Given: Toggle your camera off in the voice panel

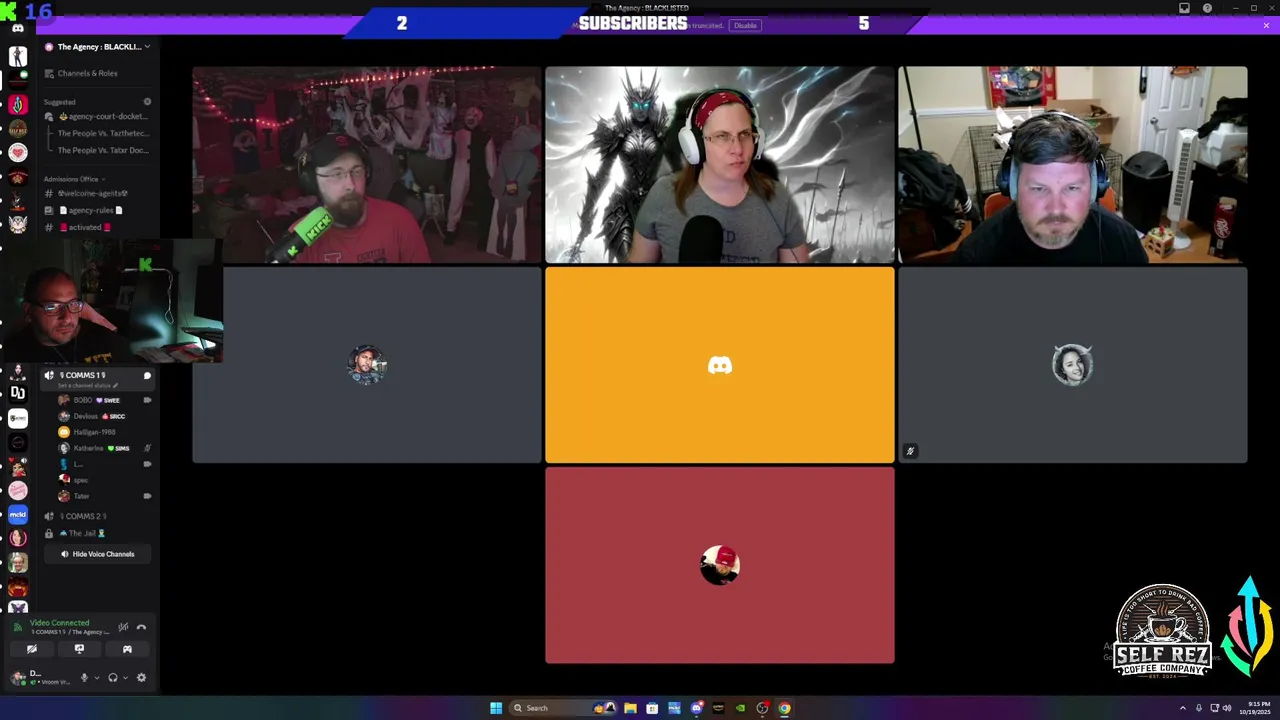Looking at the screenshot, I should tap(31, 649).
